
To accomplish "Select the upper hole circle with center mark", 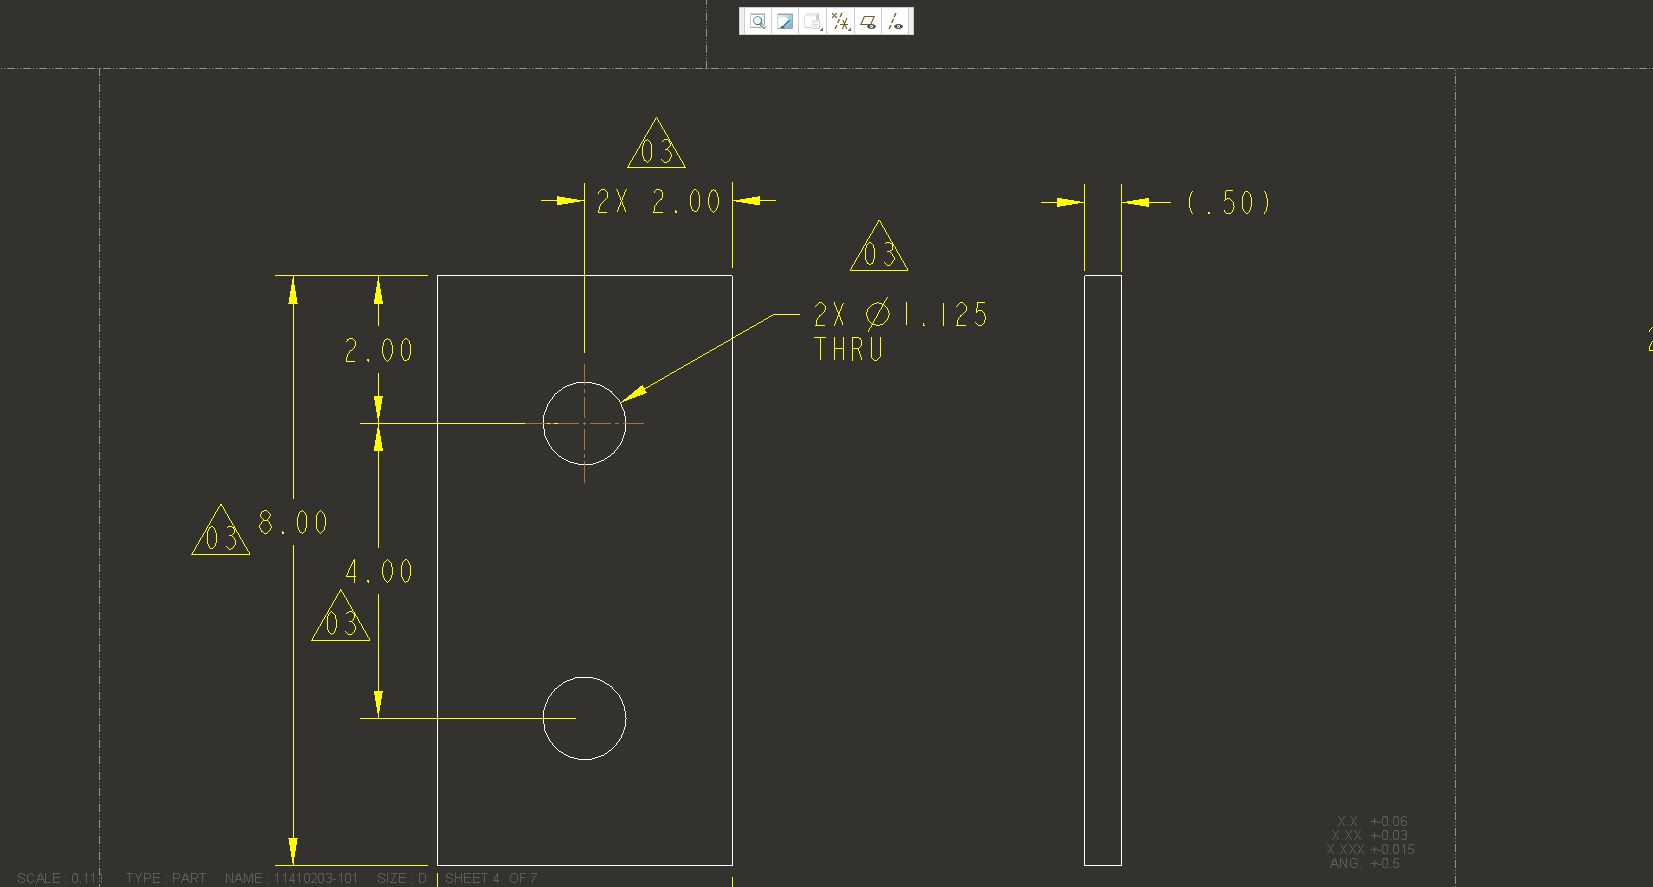I will coord(585,423).
